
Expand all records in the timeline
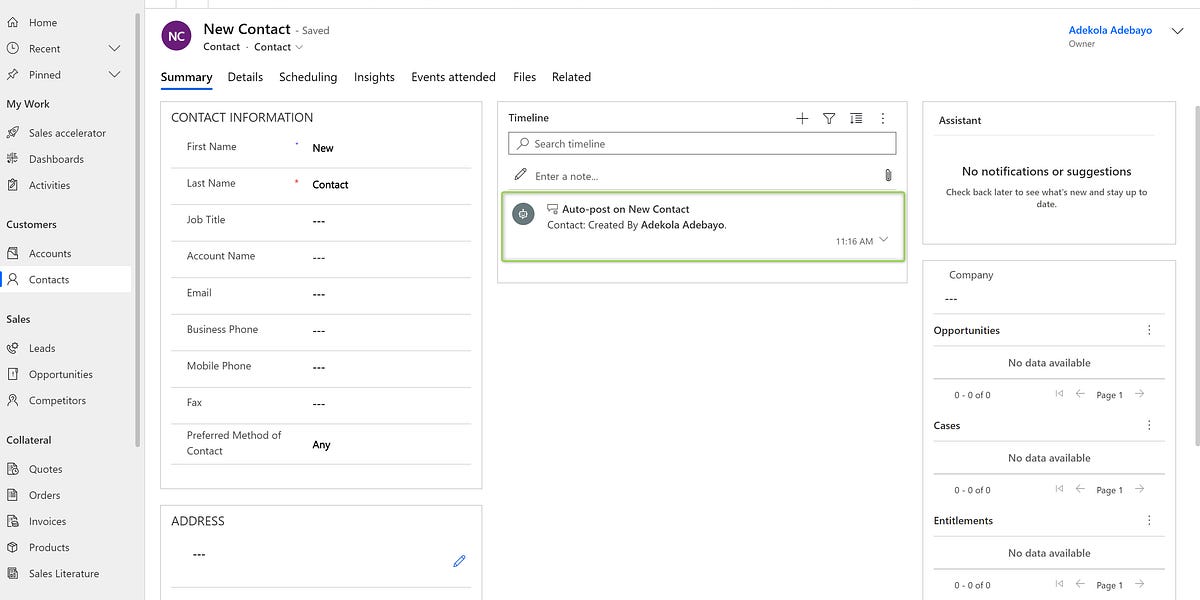click(856, 117)
